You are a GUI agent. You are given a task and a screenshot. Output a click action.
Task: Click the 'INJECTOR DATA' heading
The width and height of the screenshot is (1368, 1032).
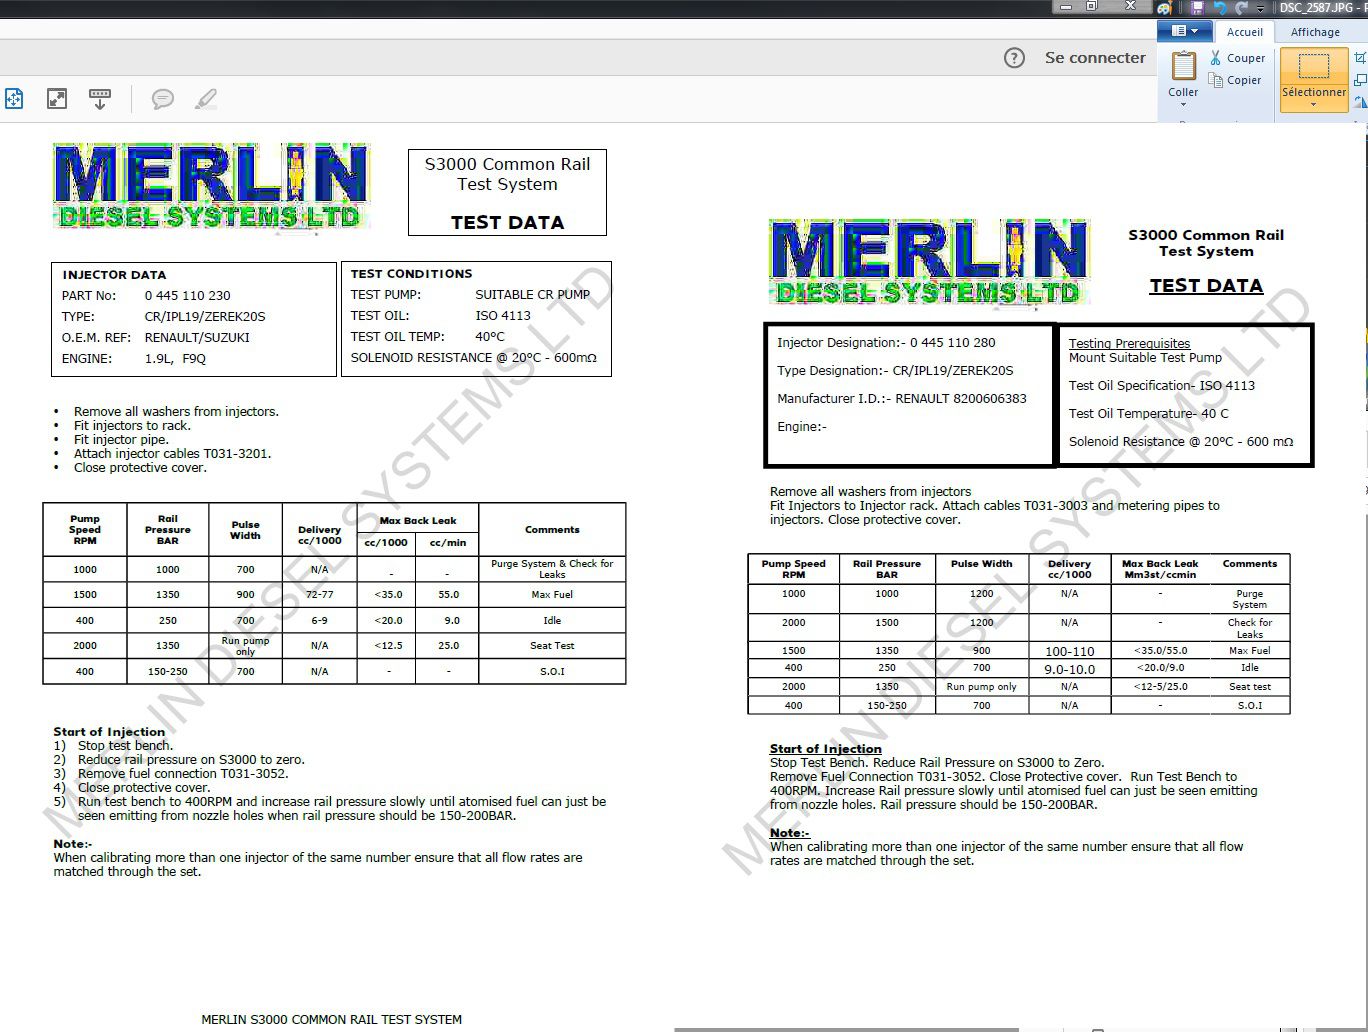coord(114,275)
